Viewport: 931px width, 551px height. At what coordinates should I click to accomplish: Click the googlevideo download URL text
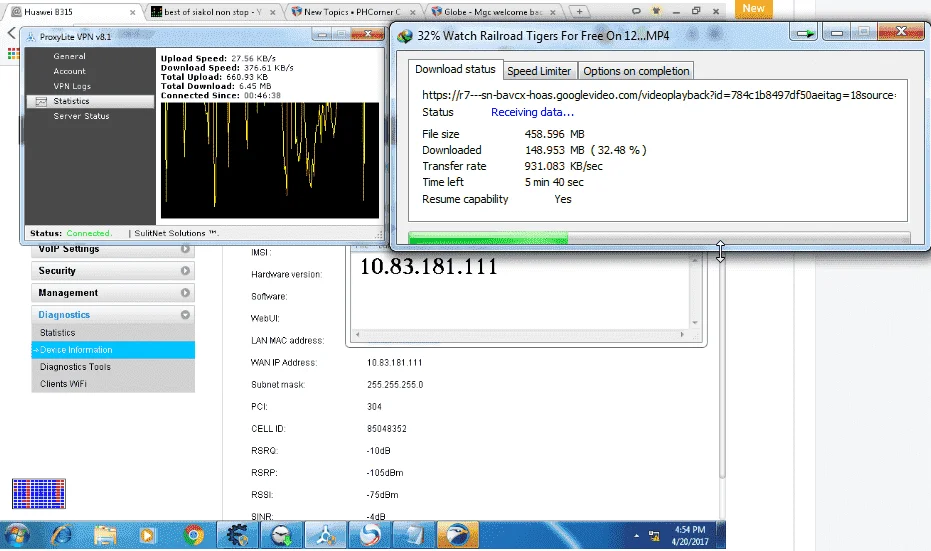[658, 95]
